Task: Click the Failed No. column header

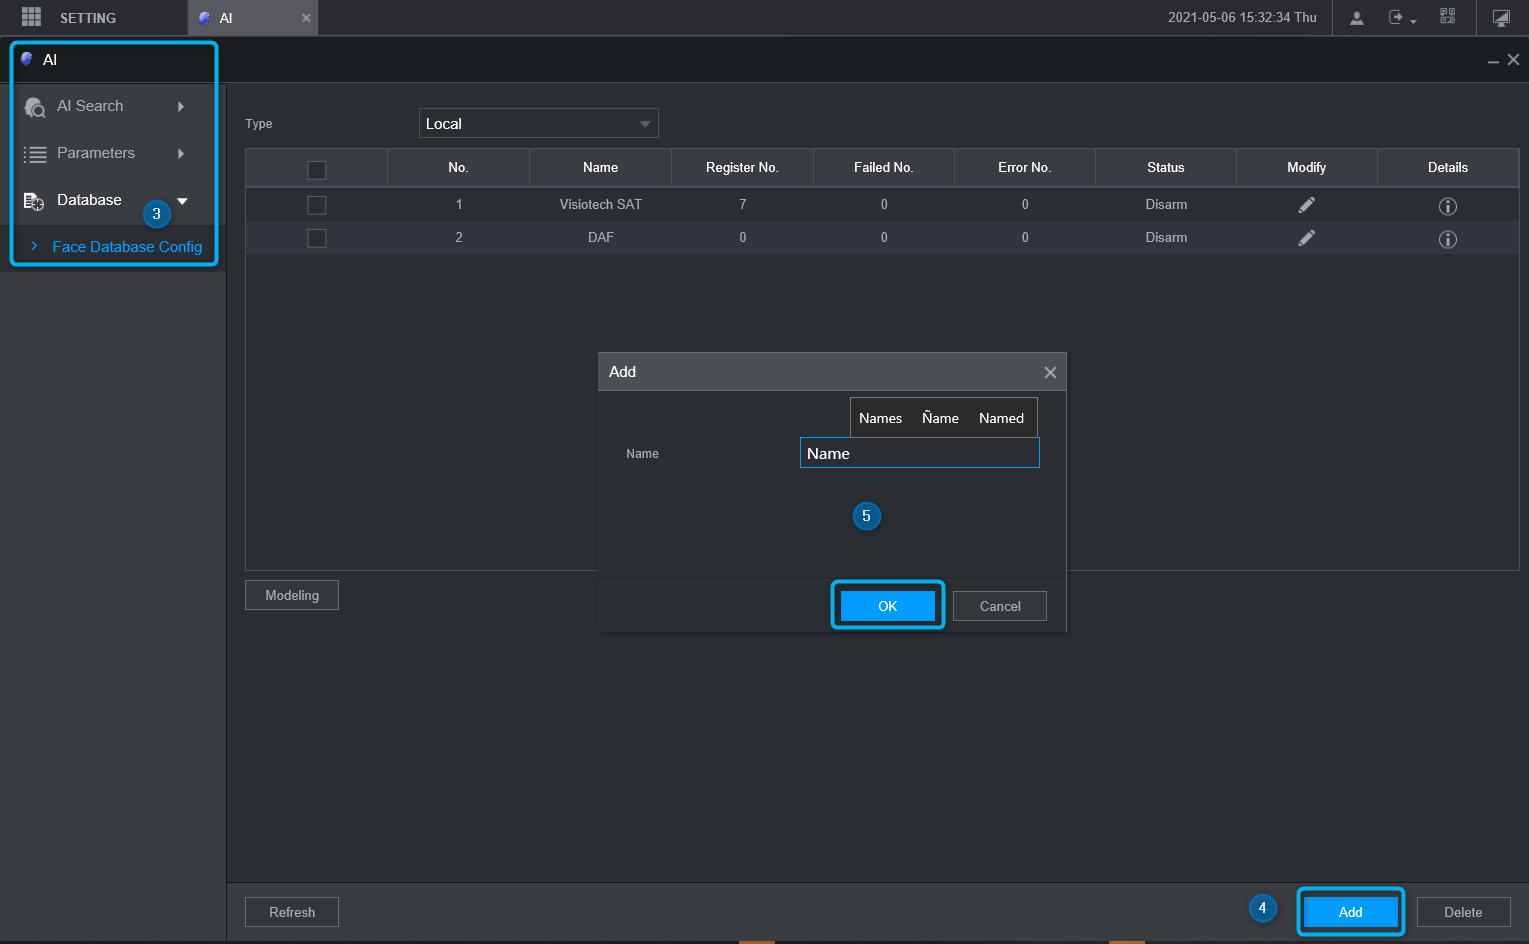Action: click(884, 167)
